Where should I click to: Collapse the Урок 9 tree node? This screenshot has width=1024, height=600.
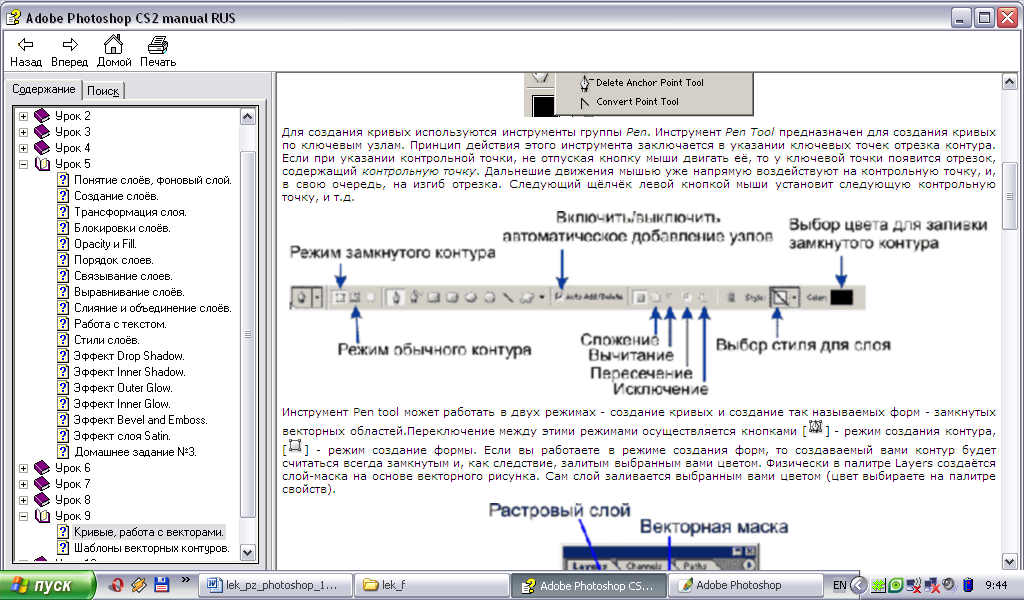(24, 516)
